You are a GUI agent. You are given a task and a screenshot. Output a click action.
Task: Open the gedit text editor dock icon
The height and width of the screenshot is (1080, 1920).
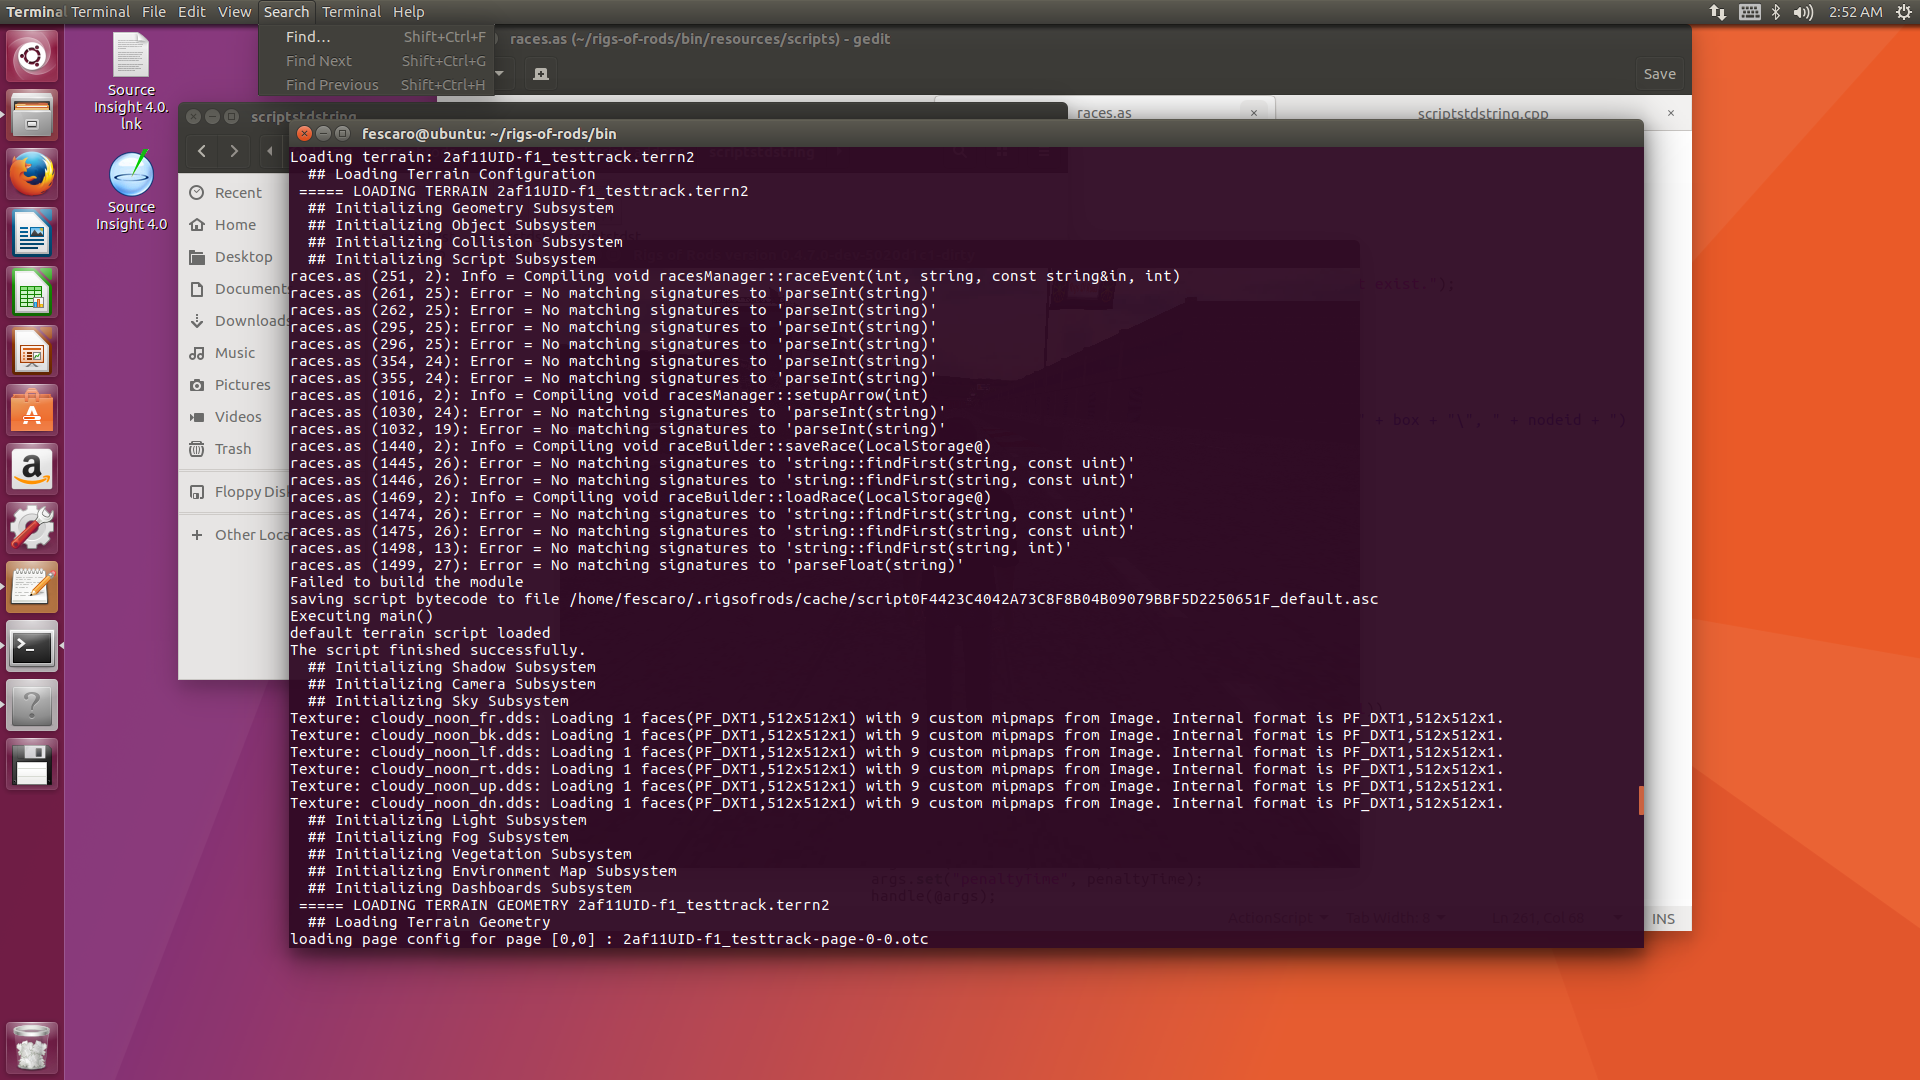(32, 588)
